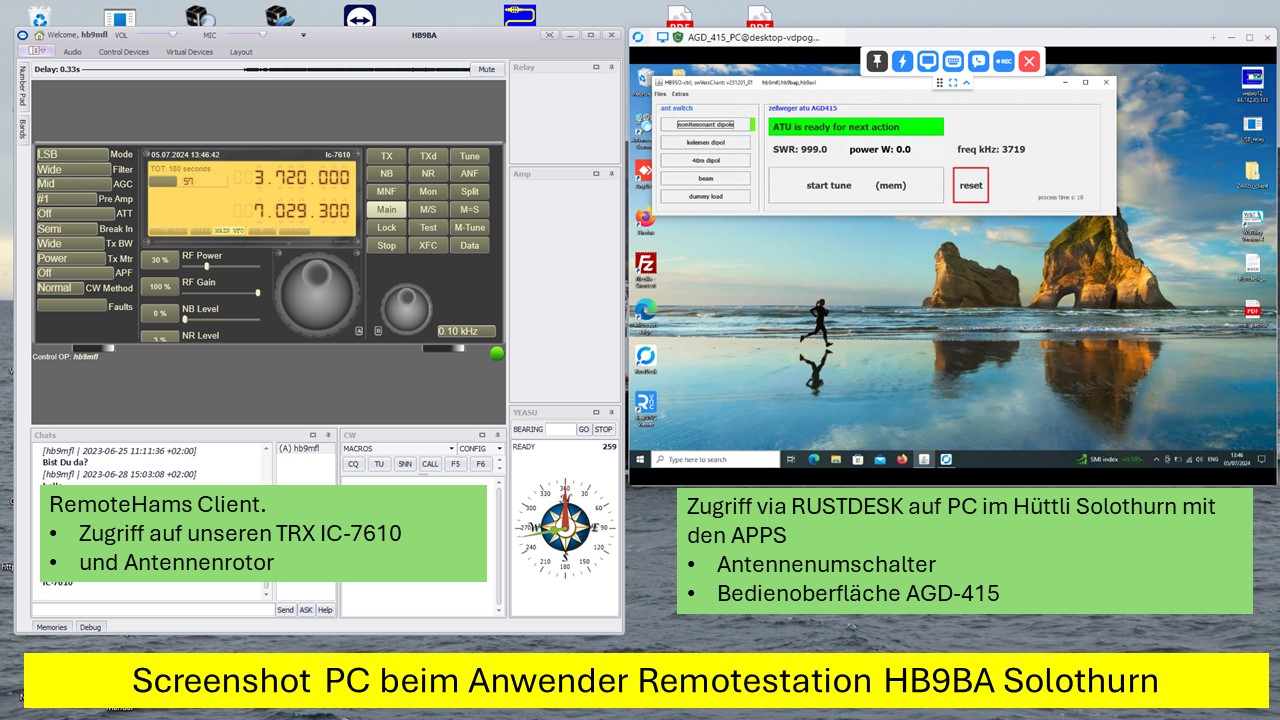This screenshot has width=1280, height=720.
Task: Click the BEARING input field
Action: click(560, 429)
